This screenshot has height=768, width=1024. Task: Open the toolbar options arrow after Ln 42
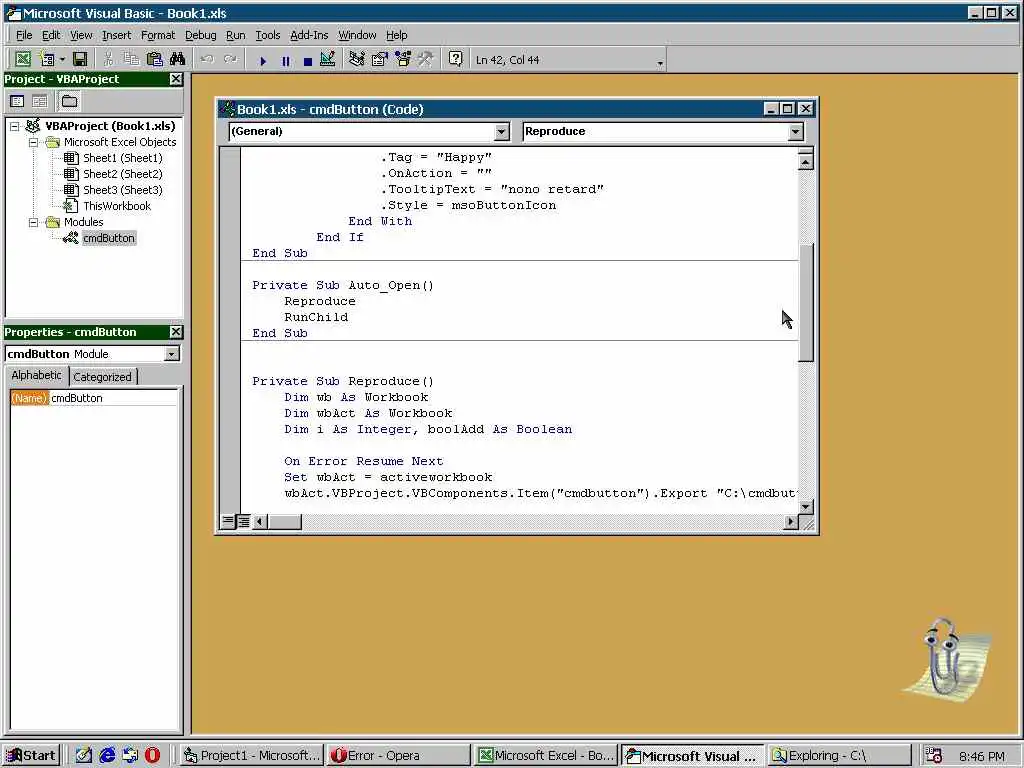(x=660, y=63)
